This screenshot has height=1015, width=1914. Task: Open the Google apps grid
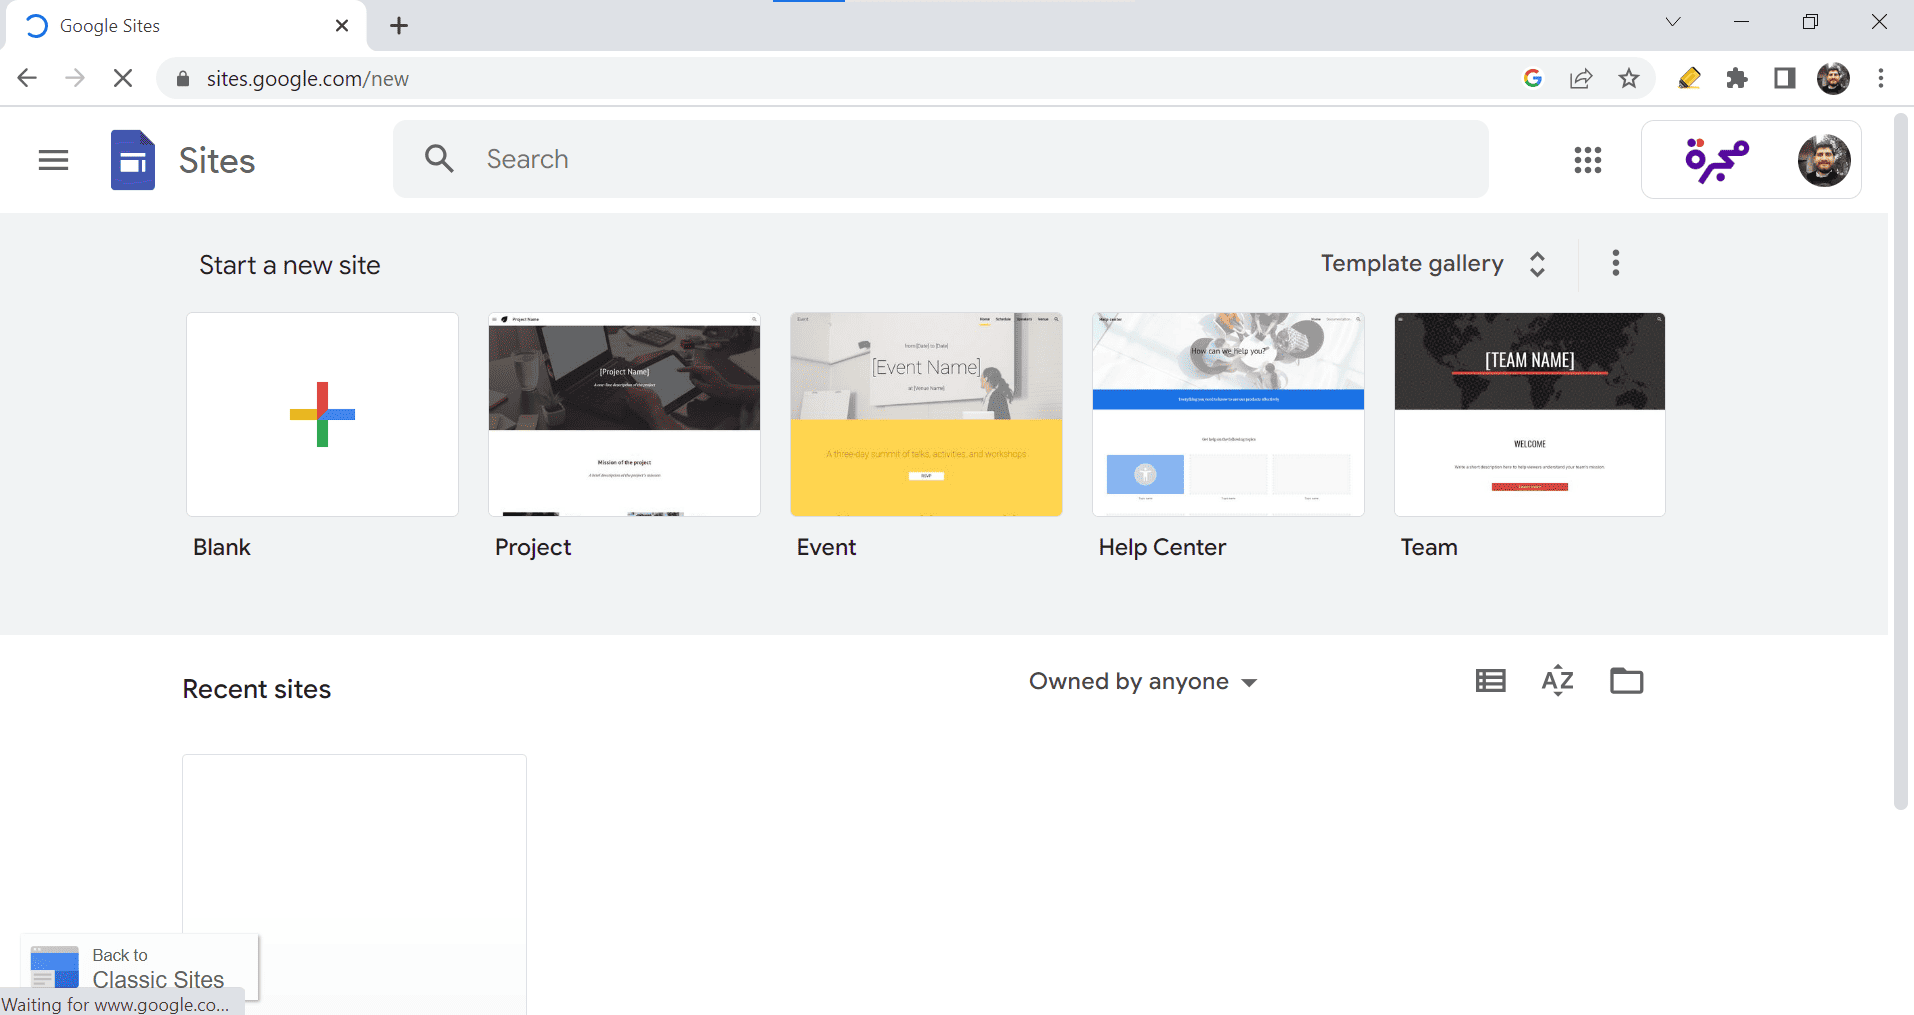1587,160
